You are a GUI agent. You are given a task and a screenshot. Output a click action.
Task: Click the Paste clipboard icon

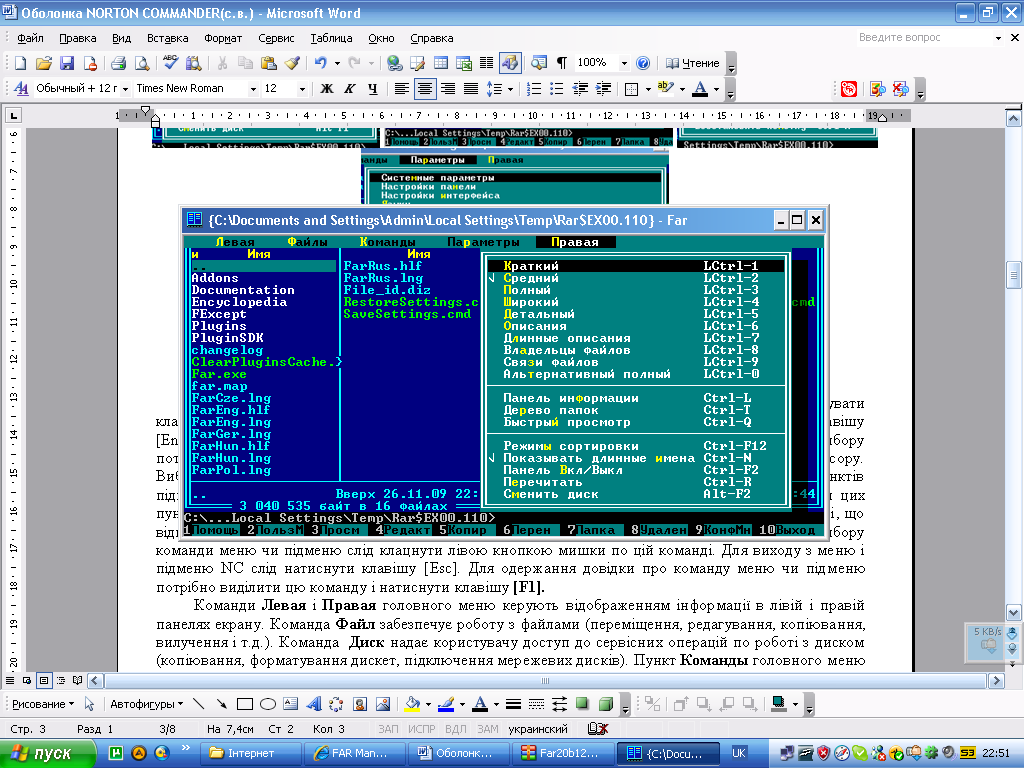268,63
